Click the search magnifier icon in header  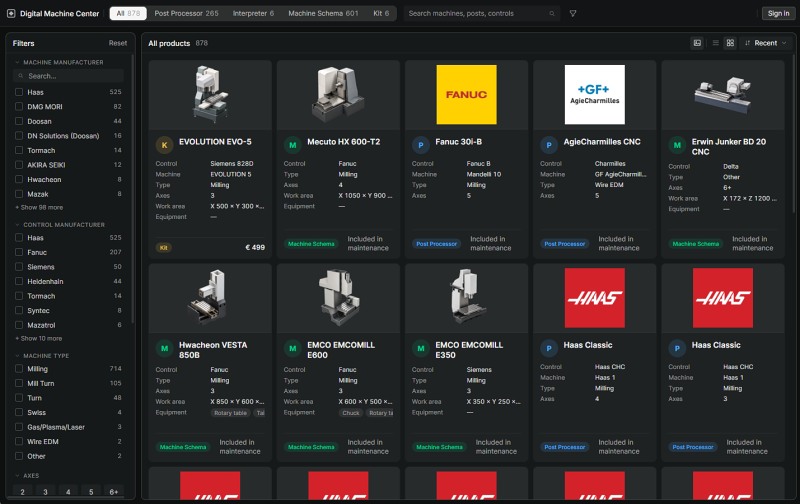pyautogui.click(x=552, y=14)
